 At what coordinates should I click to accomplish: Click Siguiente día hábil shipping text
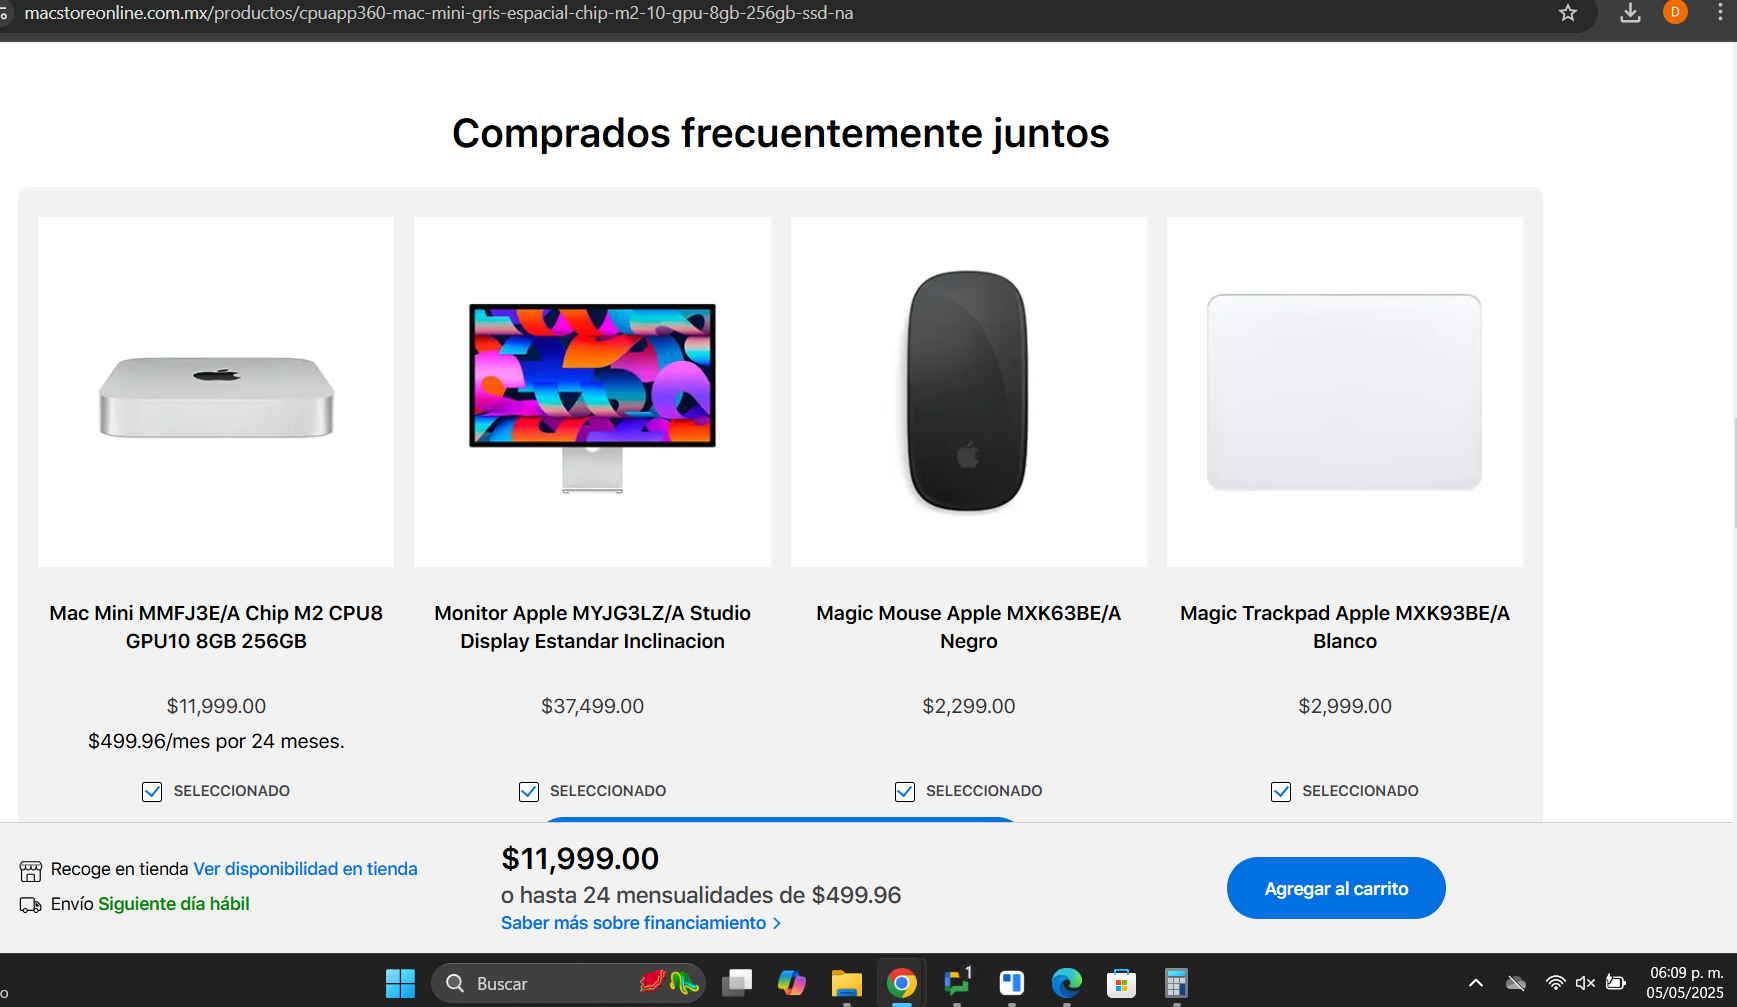pyautogui.click(x=174, y=904)
